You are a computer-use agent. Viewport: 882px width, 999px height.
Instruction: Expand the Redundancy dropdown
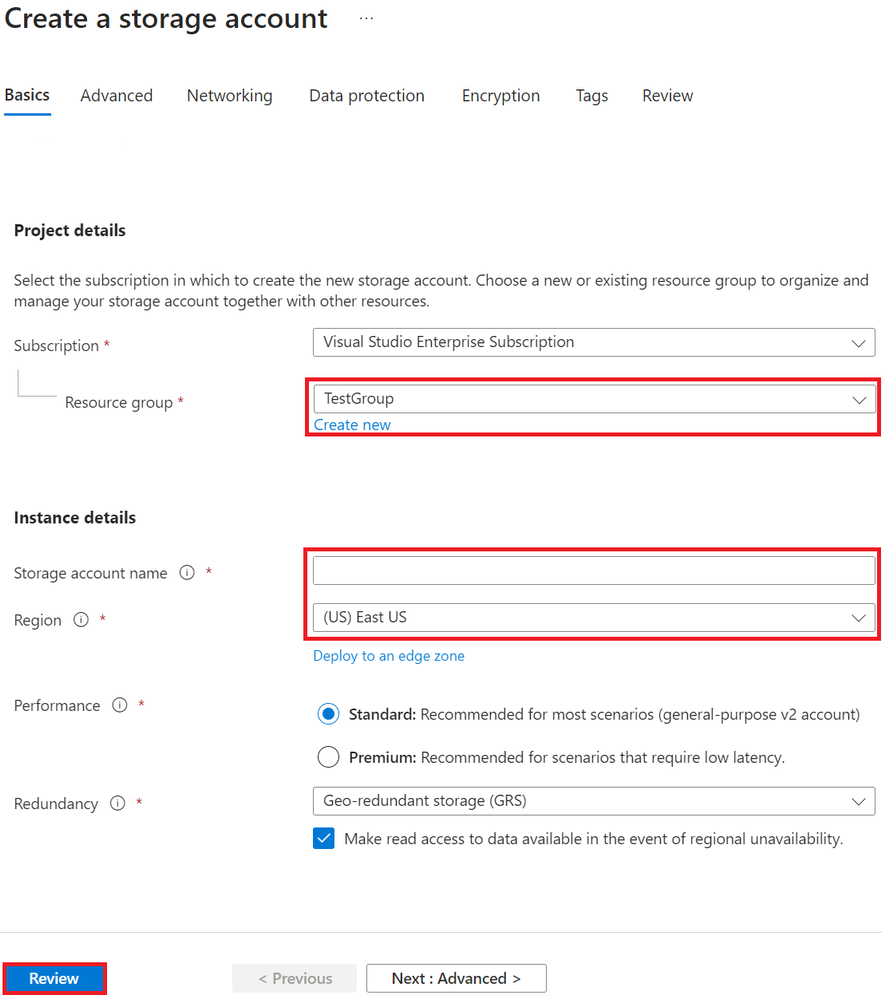[x=594, y=801]
